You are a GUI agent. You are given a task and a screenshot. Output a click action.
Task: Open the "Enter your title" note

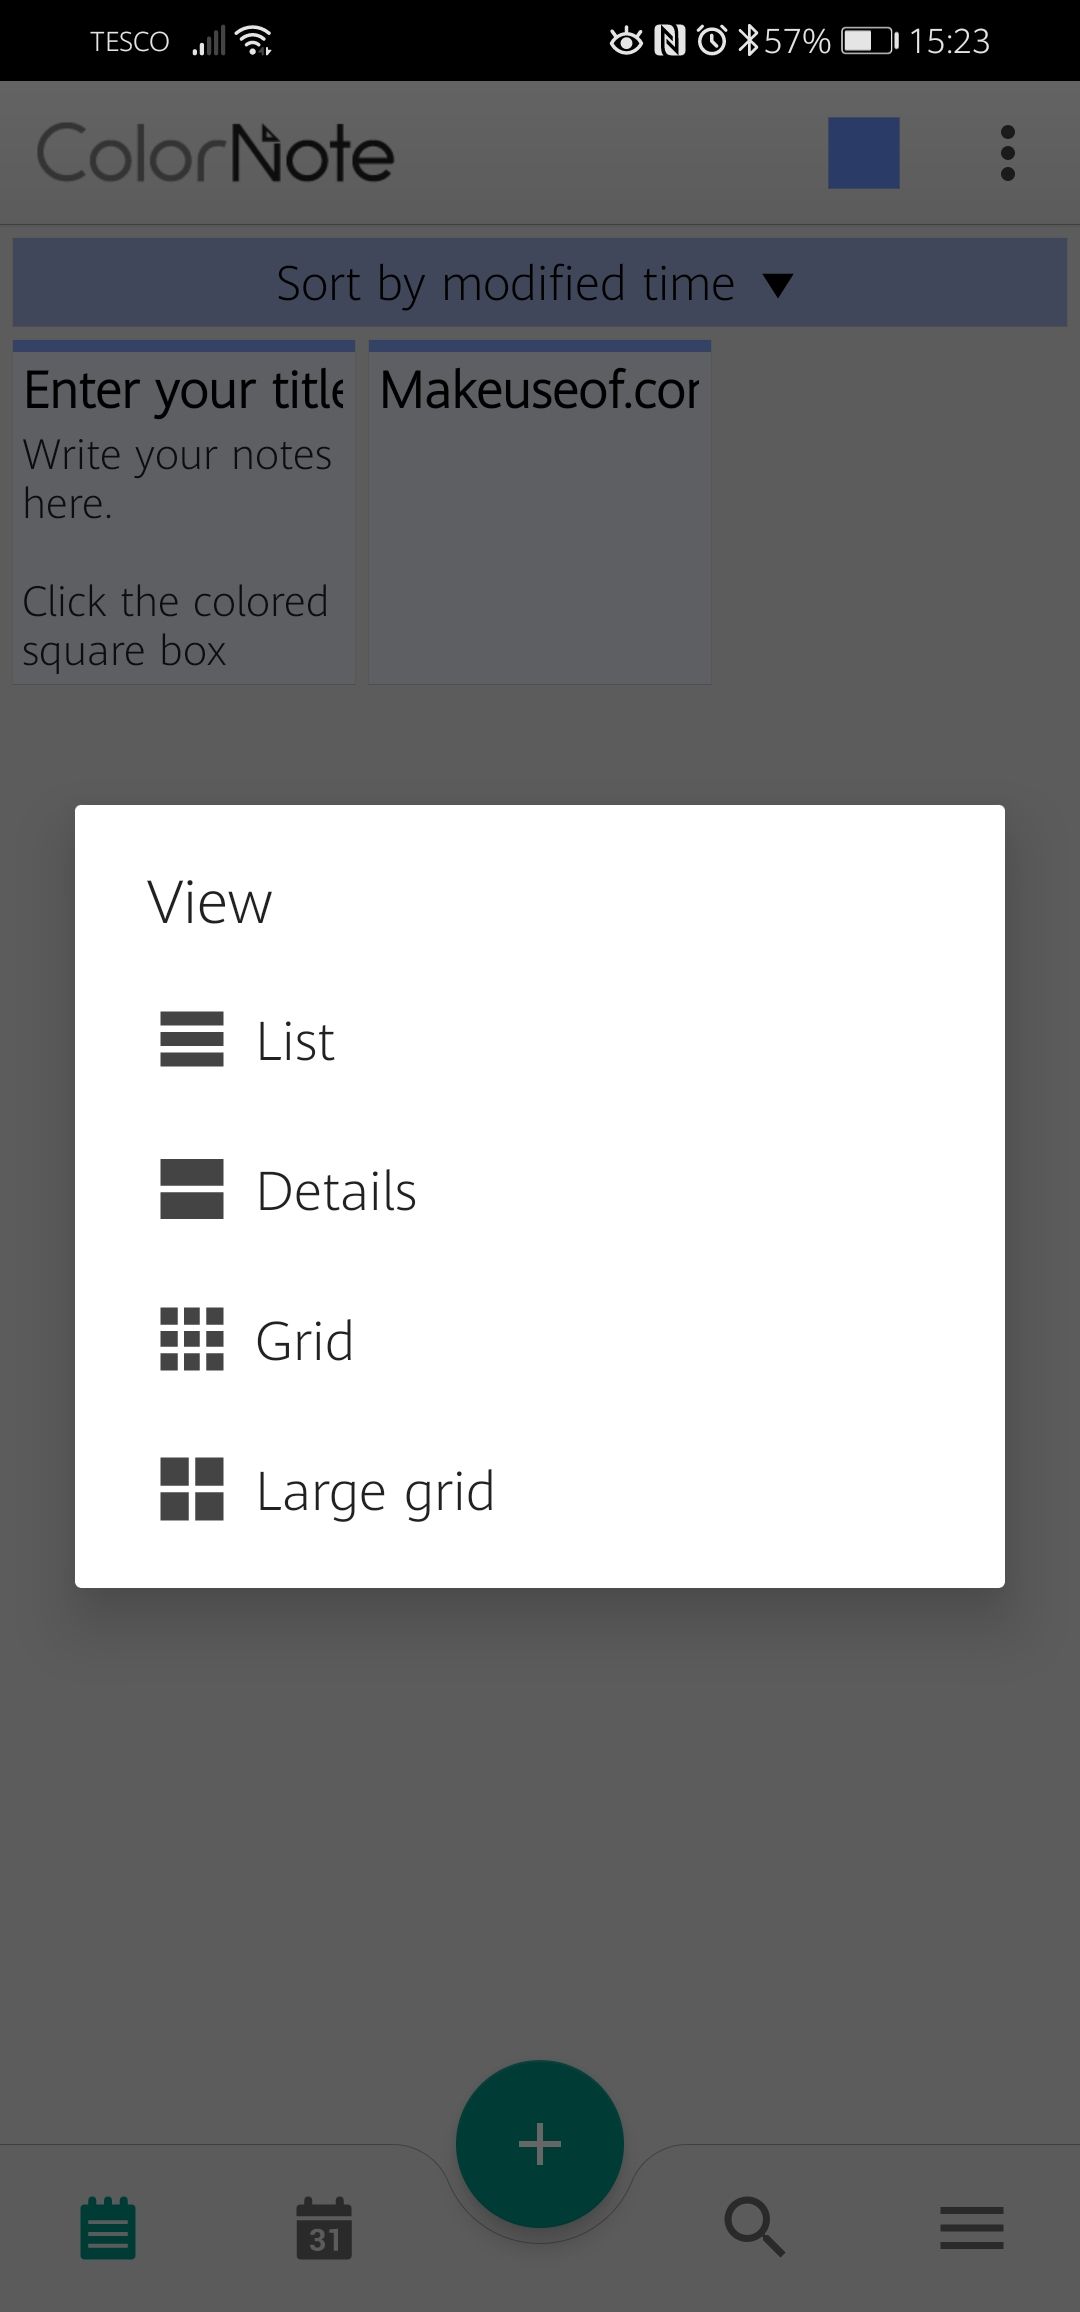(x=184, y=513)
